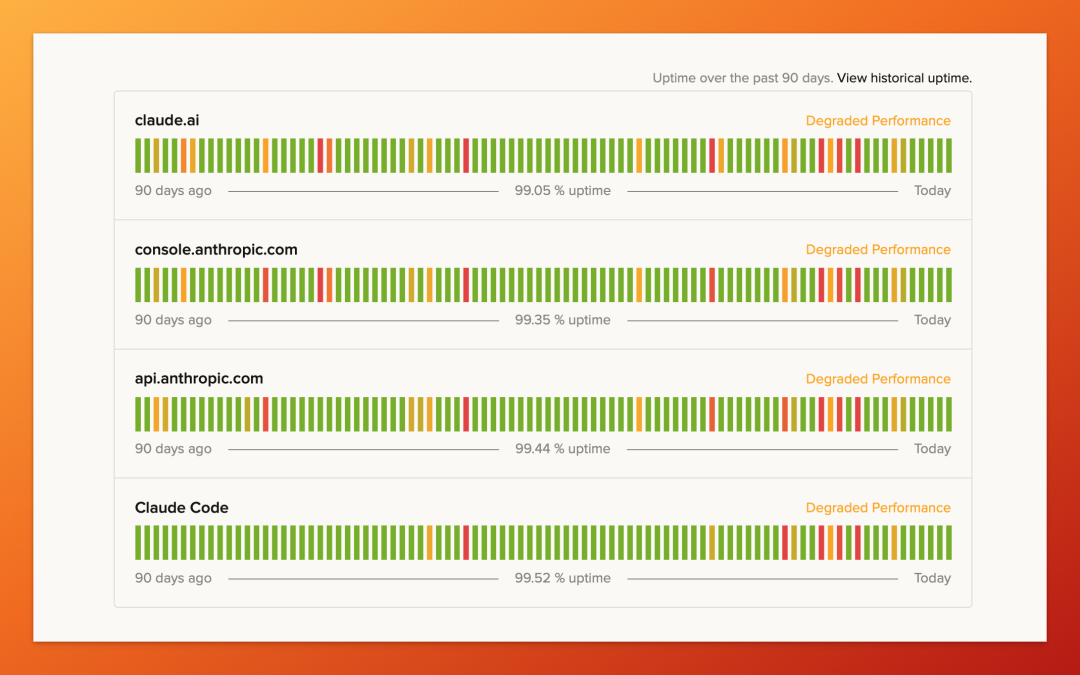Click "90 days ago" label under Claude Code
The width and height of the screenshot is (1080, 675).
pyautogui.click(x=173, y=578)
